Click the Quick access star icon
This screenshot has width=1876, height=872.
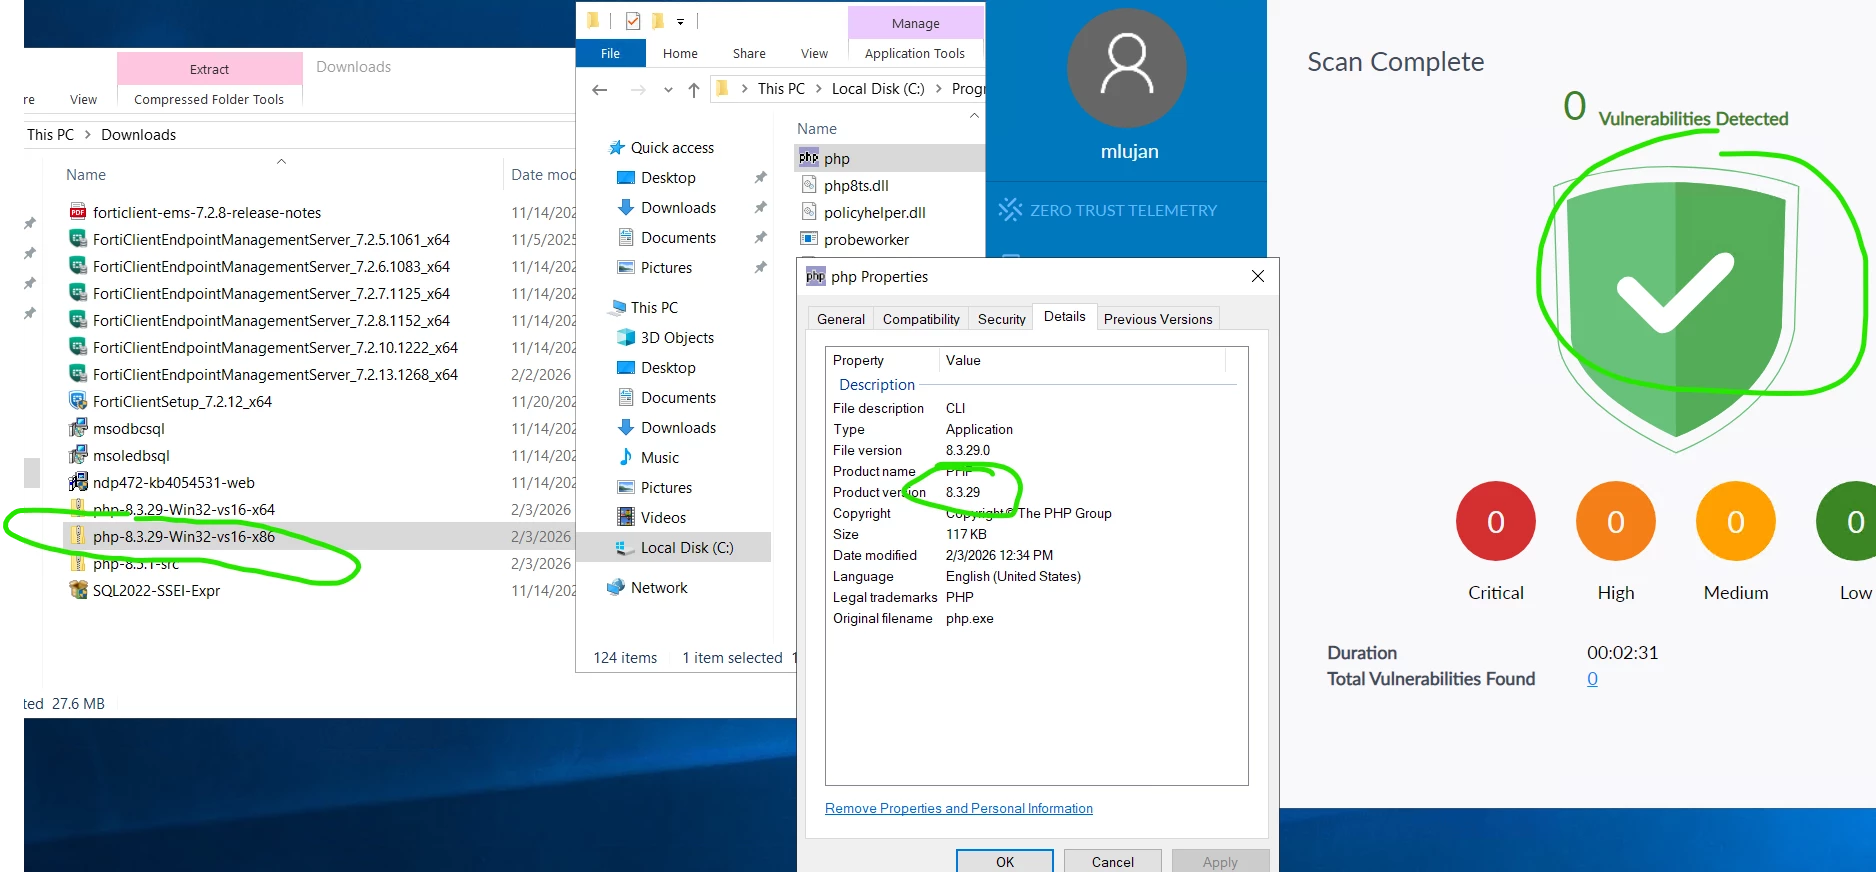[617, 147]
